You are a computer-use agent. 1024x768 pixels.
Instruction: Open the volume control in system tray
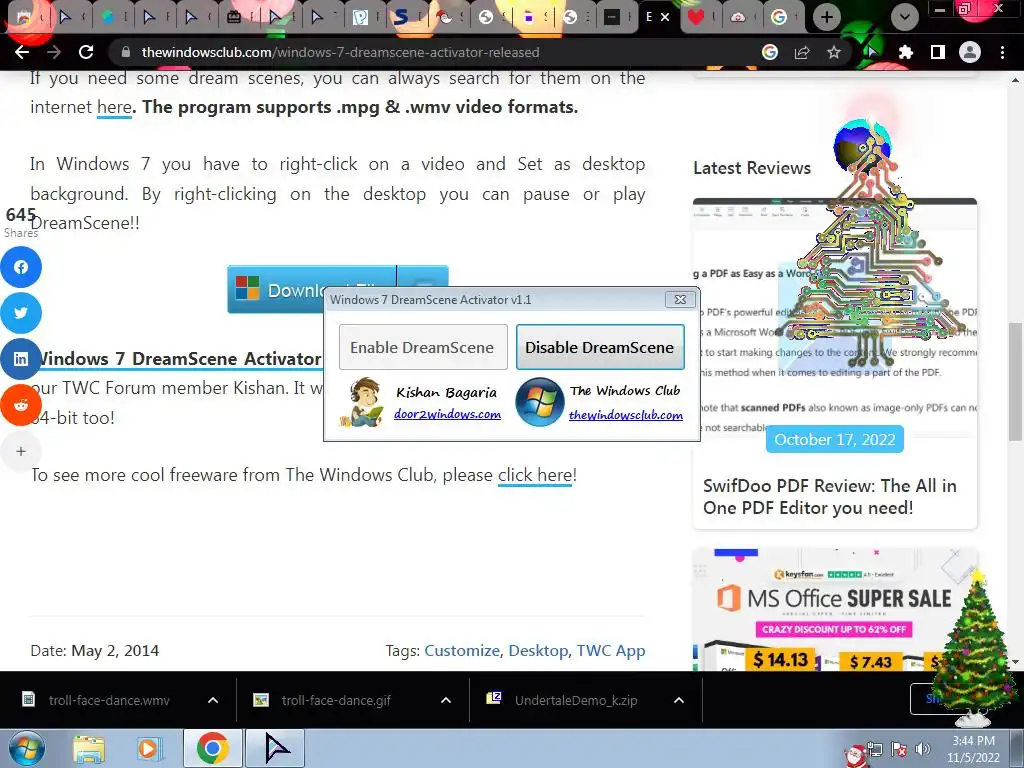pos(923,749)
